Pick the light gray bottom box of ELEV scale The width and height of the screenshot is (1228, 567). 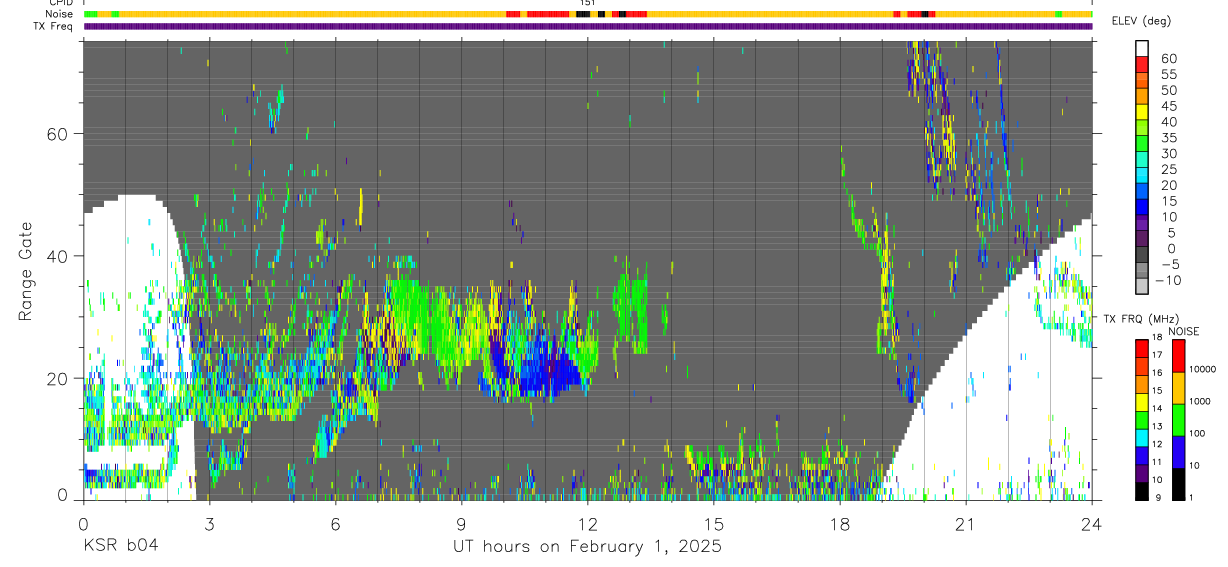[x=1142, y=287]
